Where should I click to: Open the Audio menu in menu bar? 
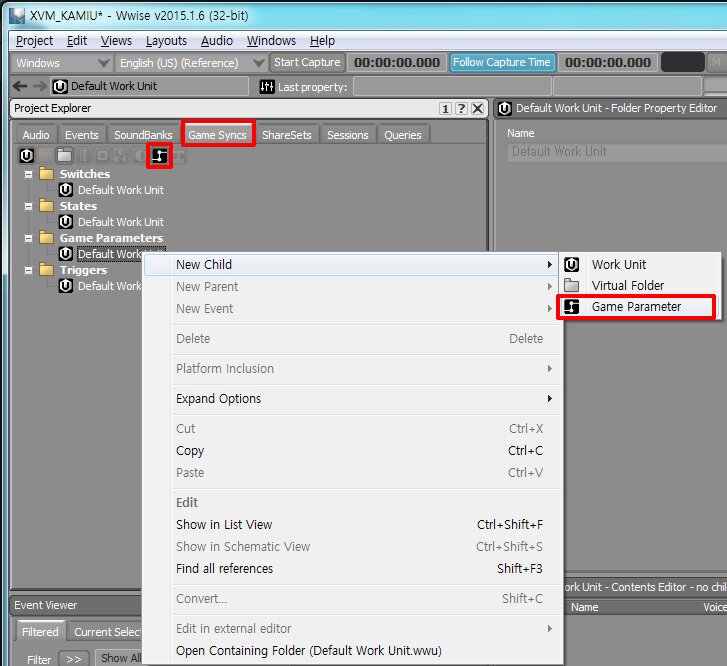(217, 41)
